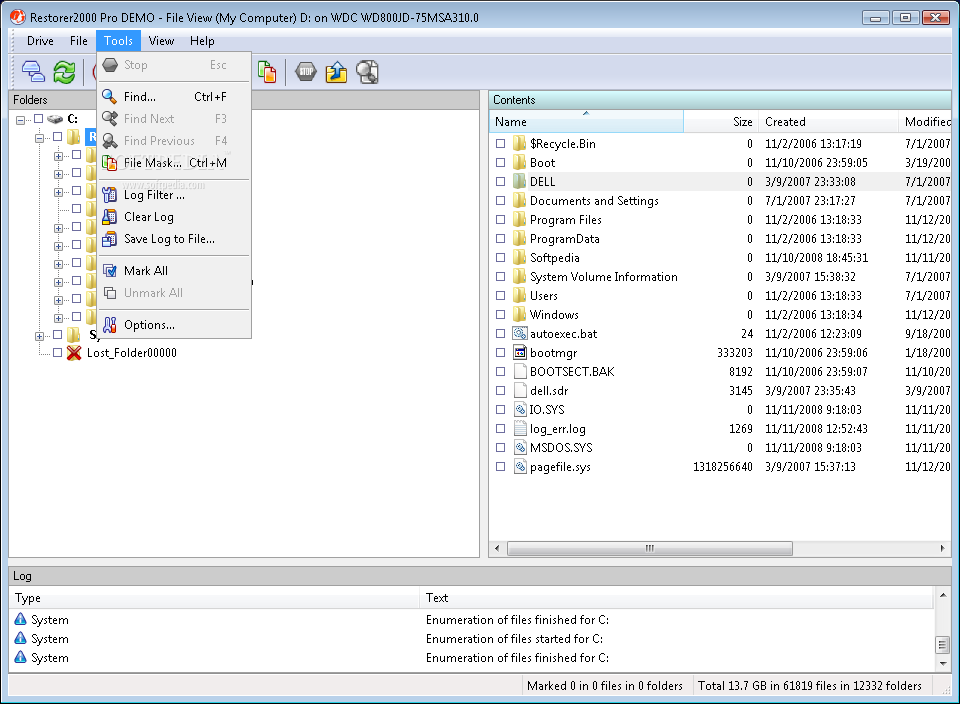This screenshot has height=704, width=960.
Task: Click the 1318256640 size value
Action: tap(722, 466)
